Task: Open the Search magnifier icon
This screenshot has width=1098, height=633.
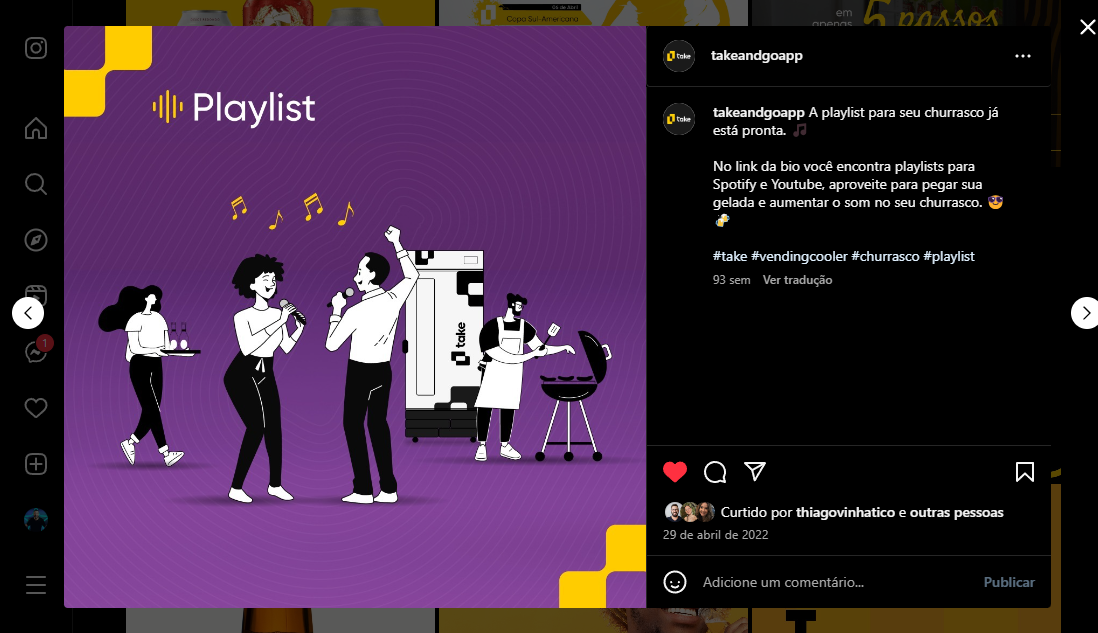Action: 36,184
